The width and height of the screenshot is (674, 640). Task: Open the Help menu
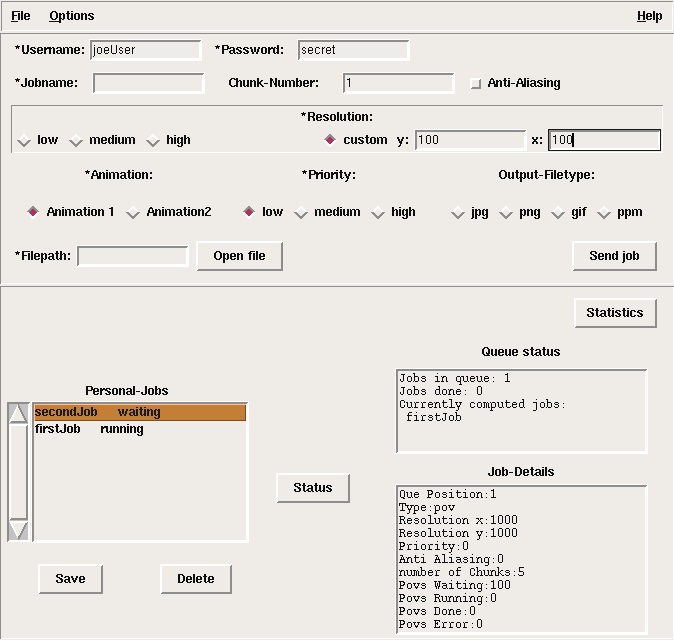pos(649,16)
